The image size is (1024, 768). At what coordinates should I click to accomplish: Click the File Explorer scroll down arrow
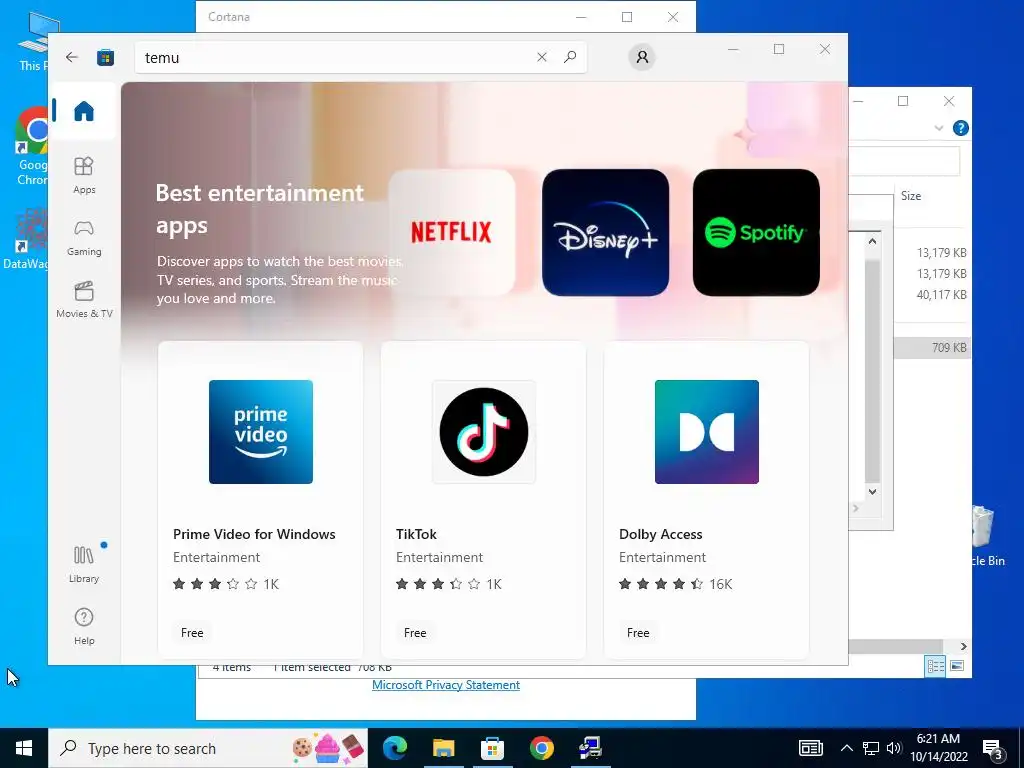(x=872, y=491)
